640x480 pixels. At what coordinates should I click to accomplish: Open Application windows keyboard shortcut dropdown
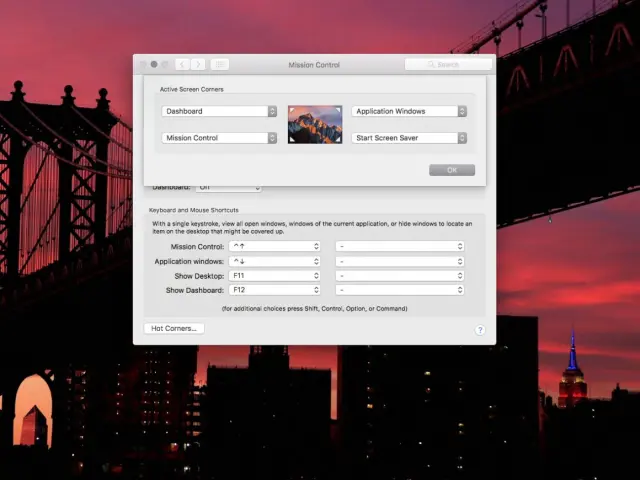tap(275, 261)
